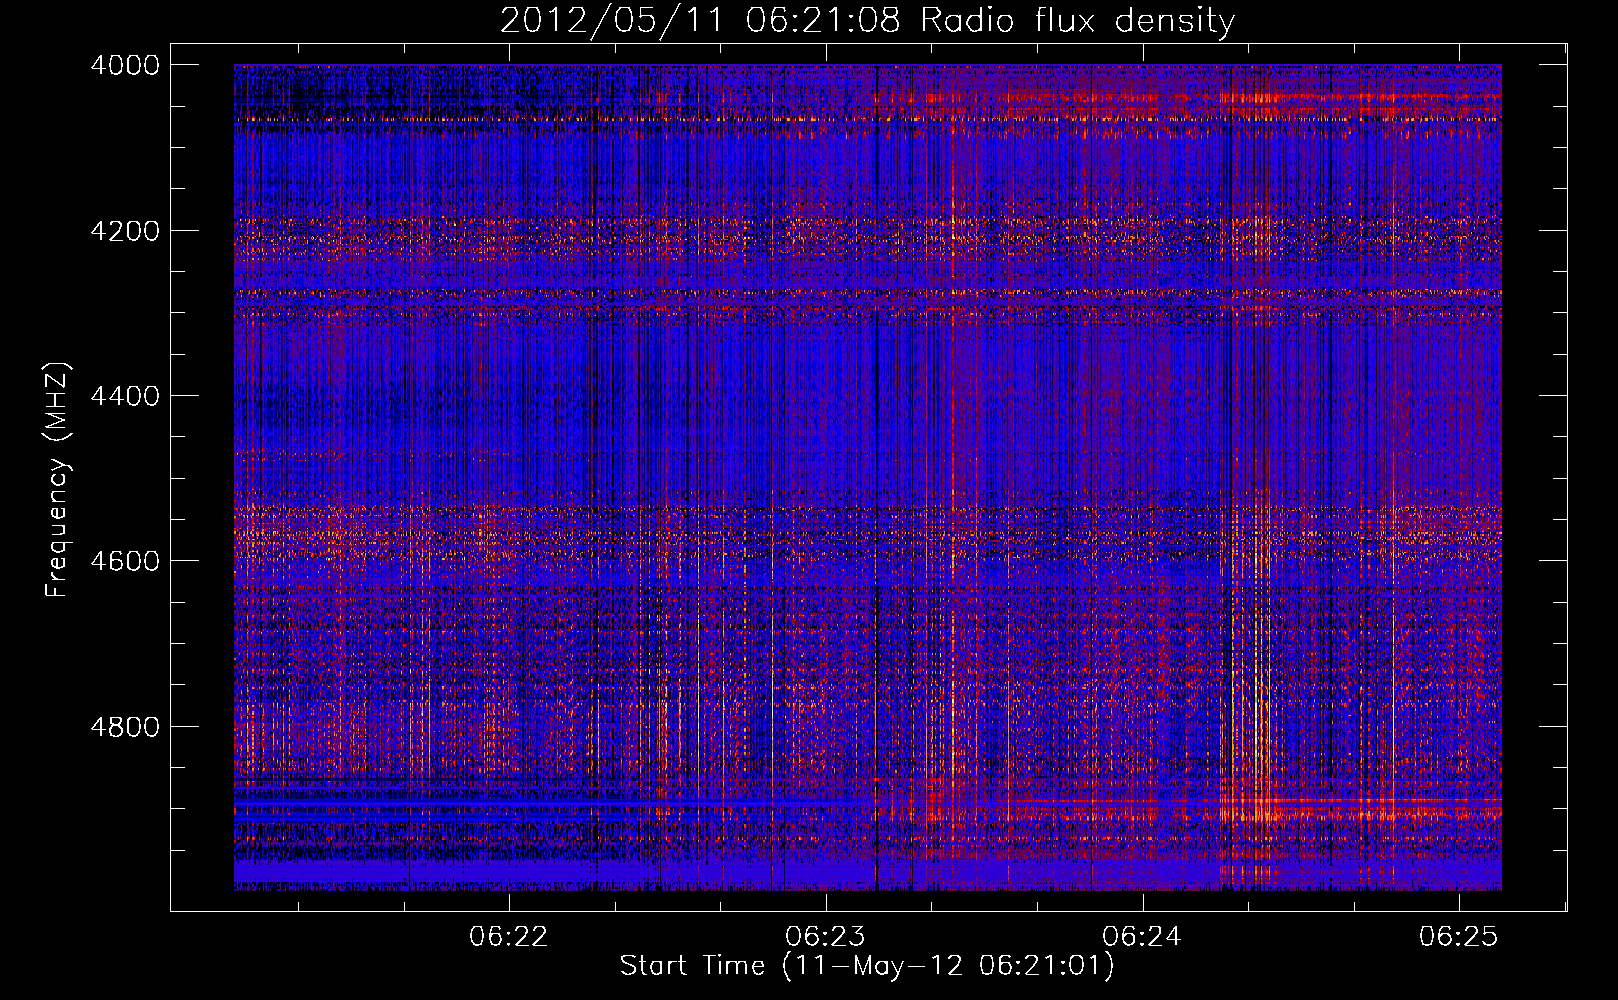Viewport: 1618px width, 1000px height.
Task: Select the 'Frequency (MHZ)' y-axis label
Action: pyautogui.click(x=58, y=479)
